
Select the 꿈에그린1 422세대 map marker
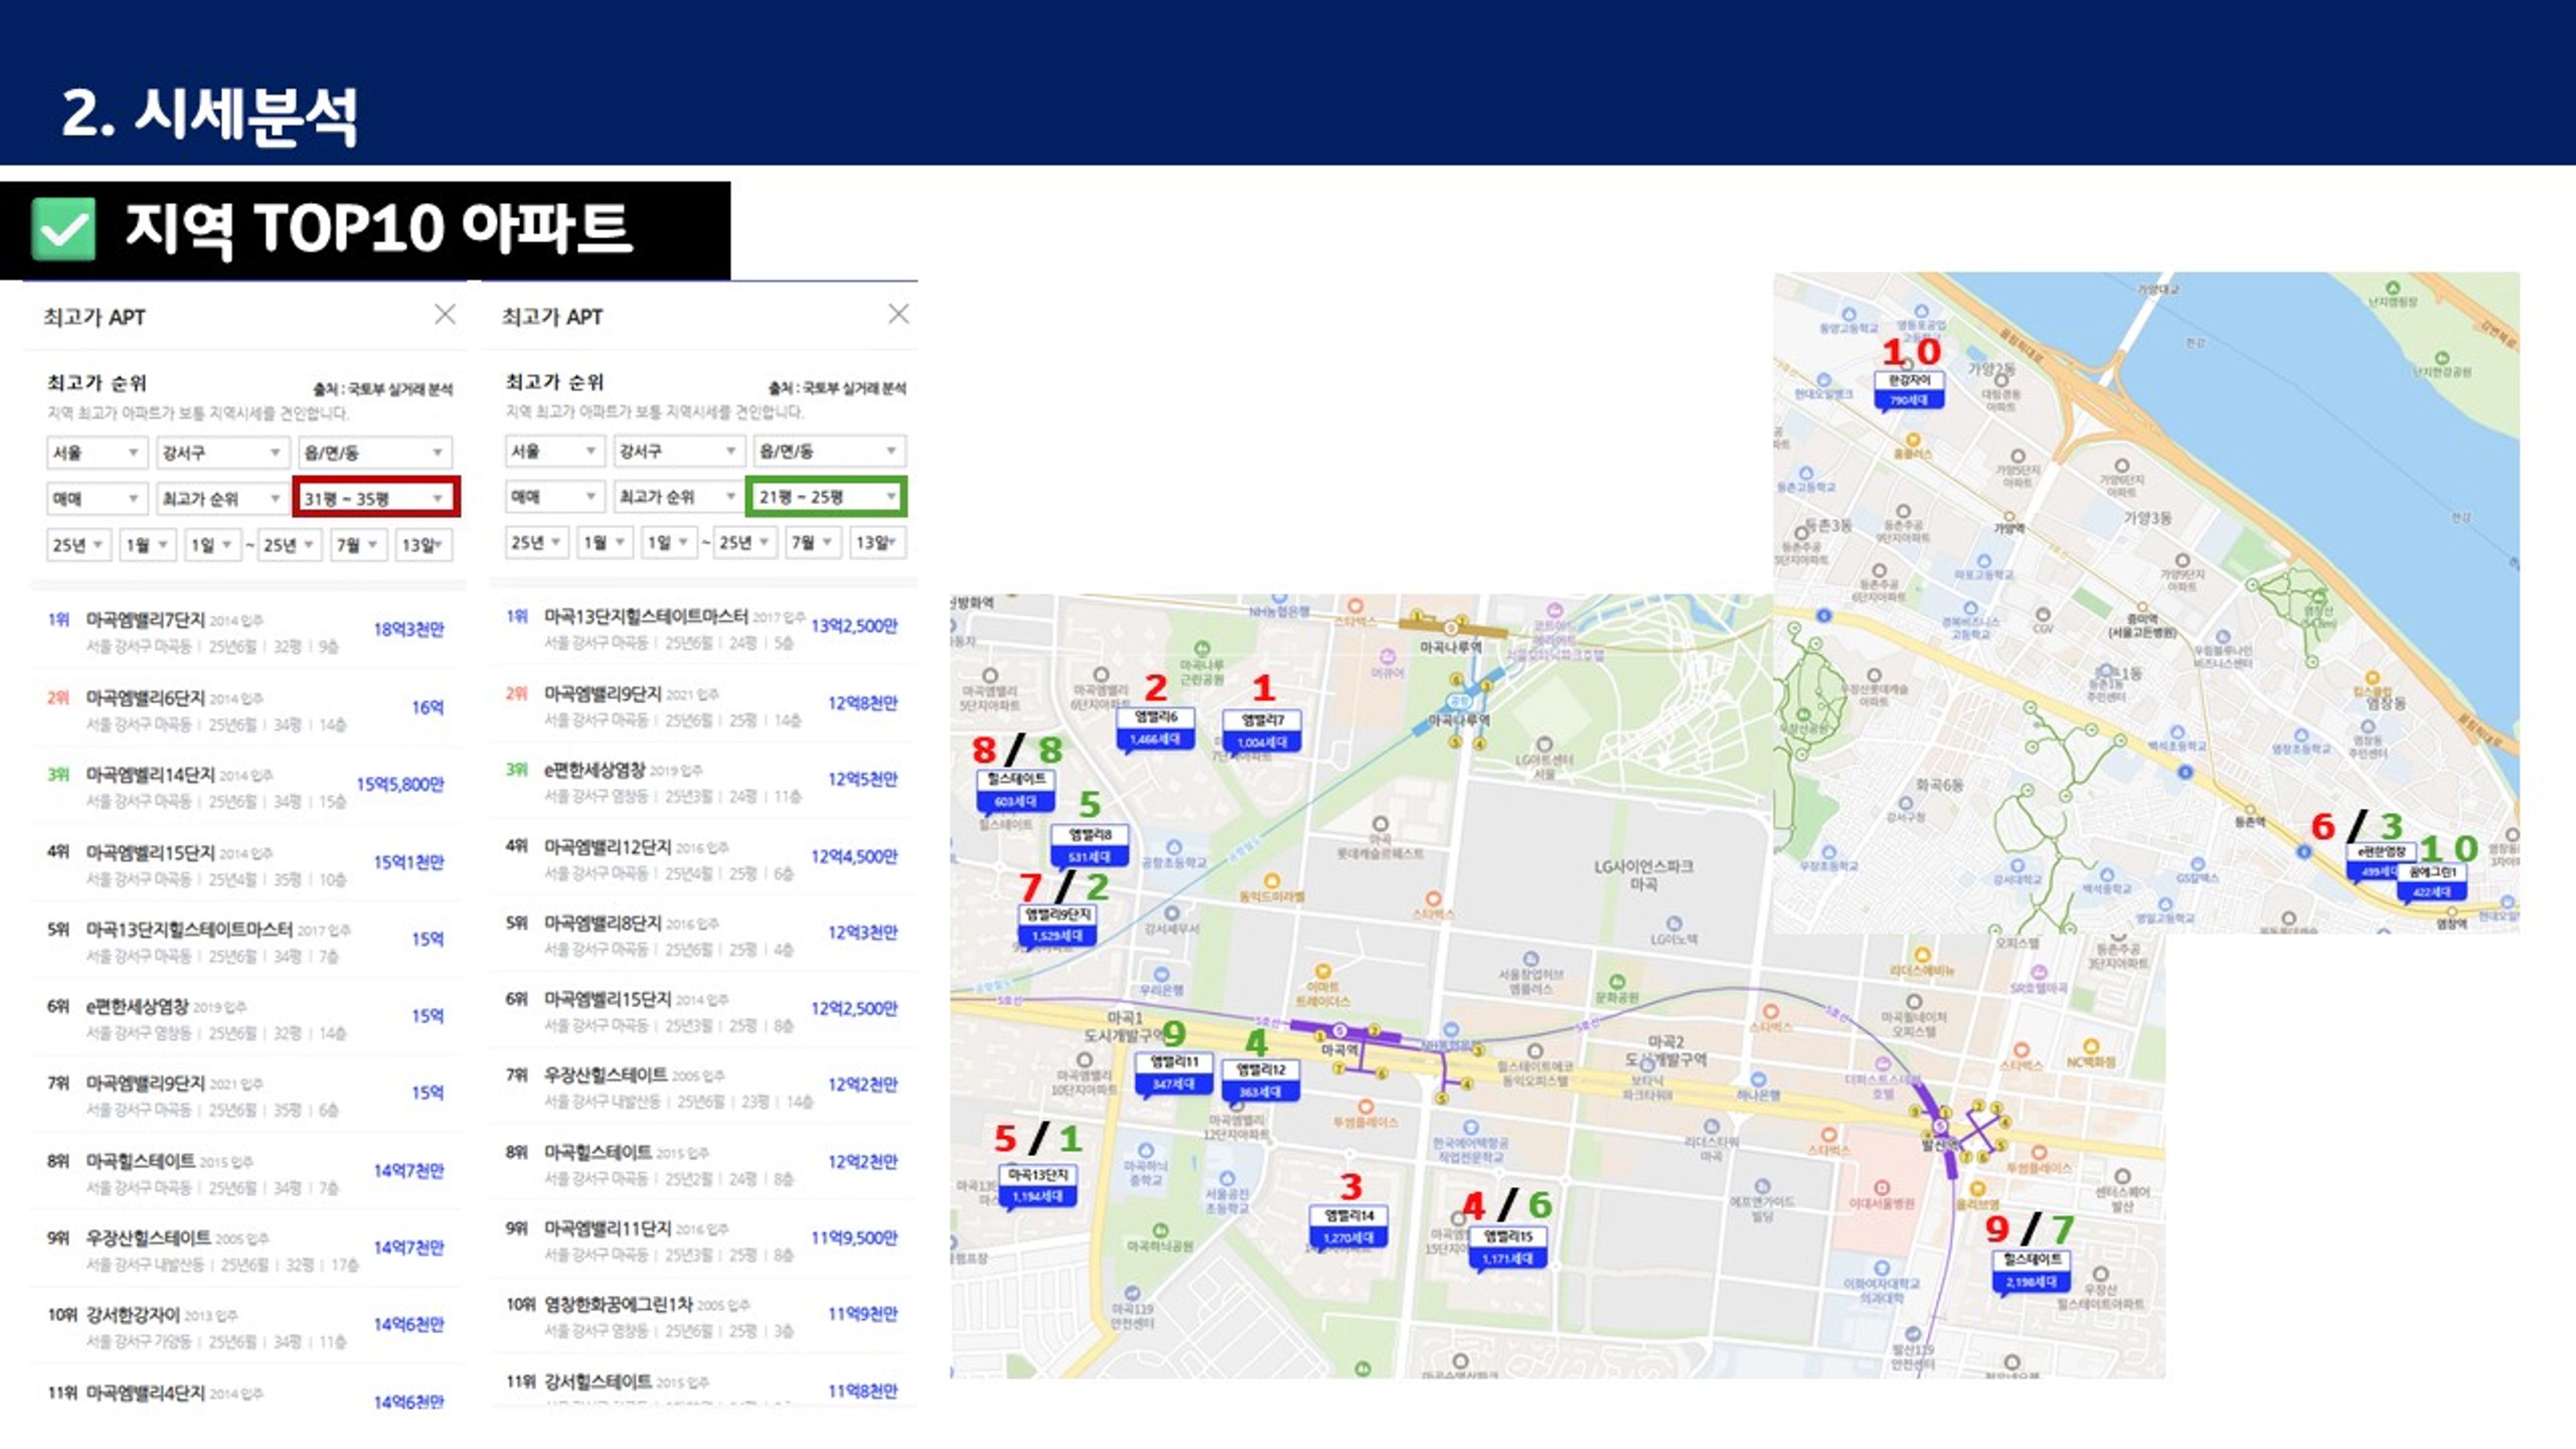[x=2431, y=882]
